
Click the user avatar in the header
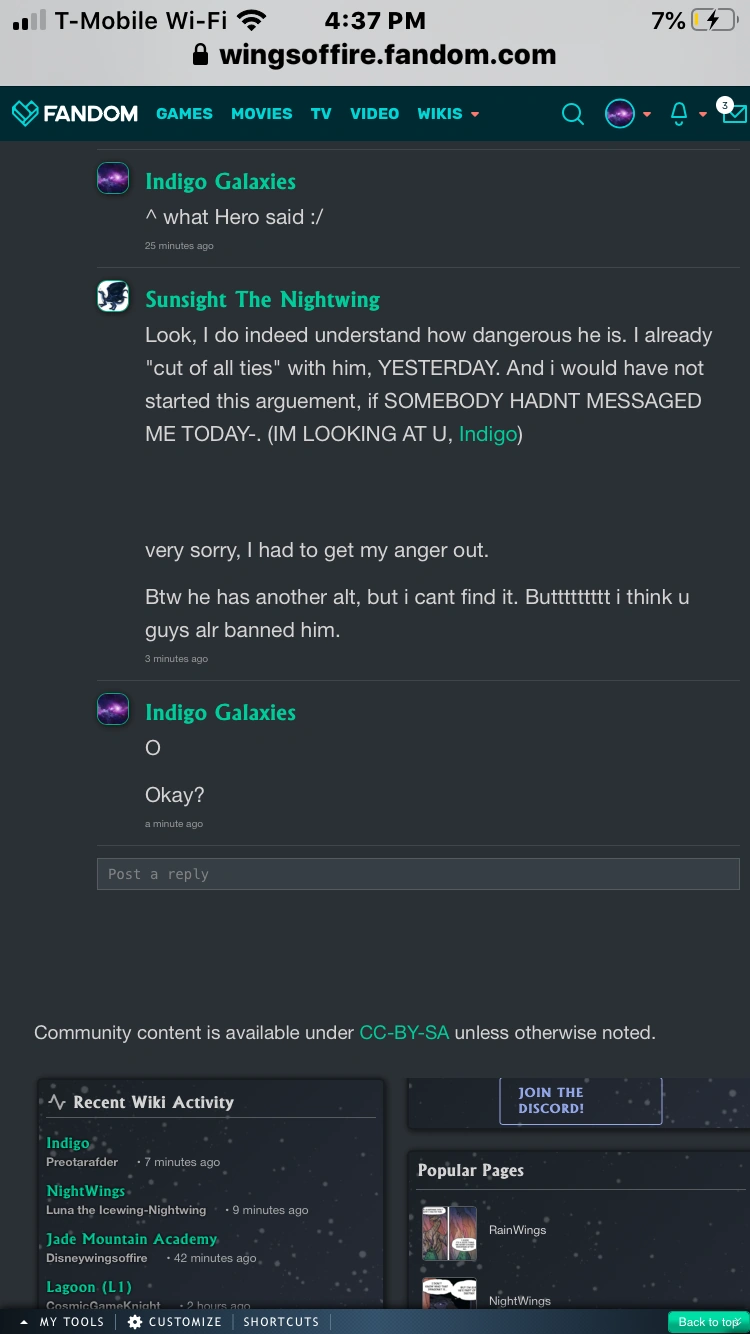pyautogui.click(x=620, y=114)
